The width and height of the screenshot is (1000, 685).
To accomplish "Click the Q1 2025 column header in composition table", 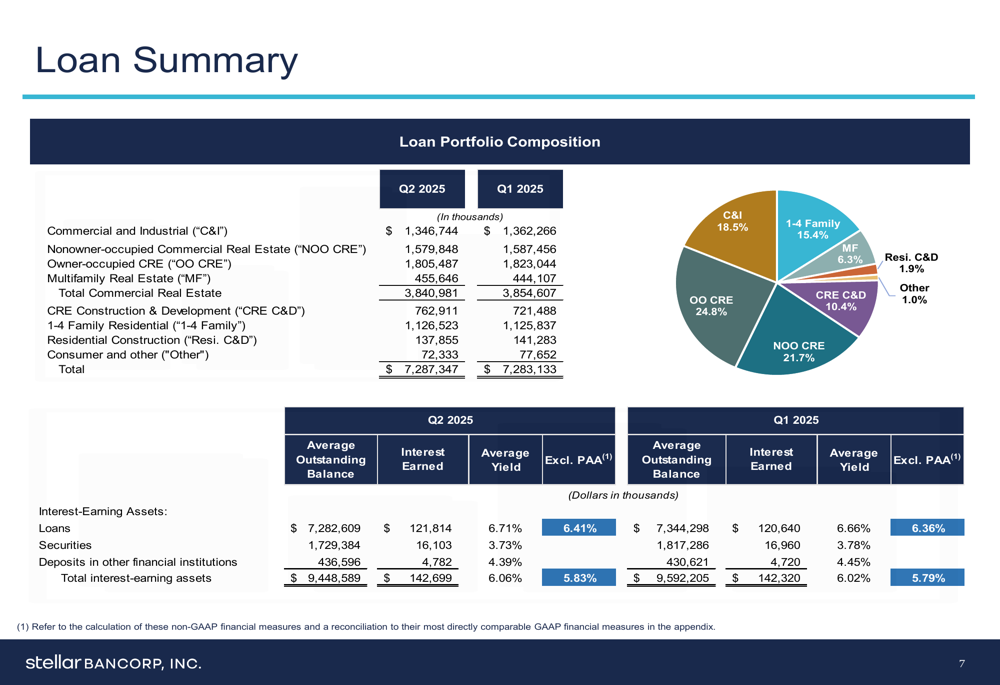I will [520, 189].
